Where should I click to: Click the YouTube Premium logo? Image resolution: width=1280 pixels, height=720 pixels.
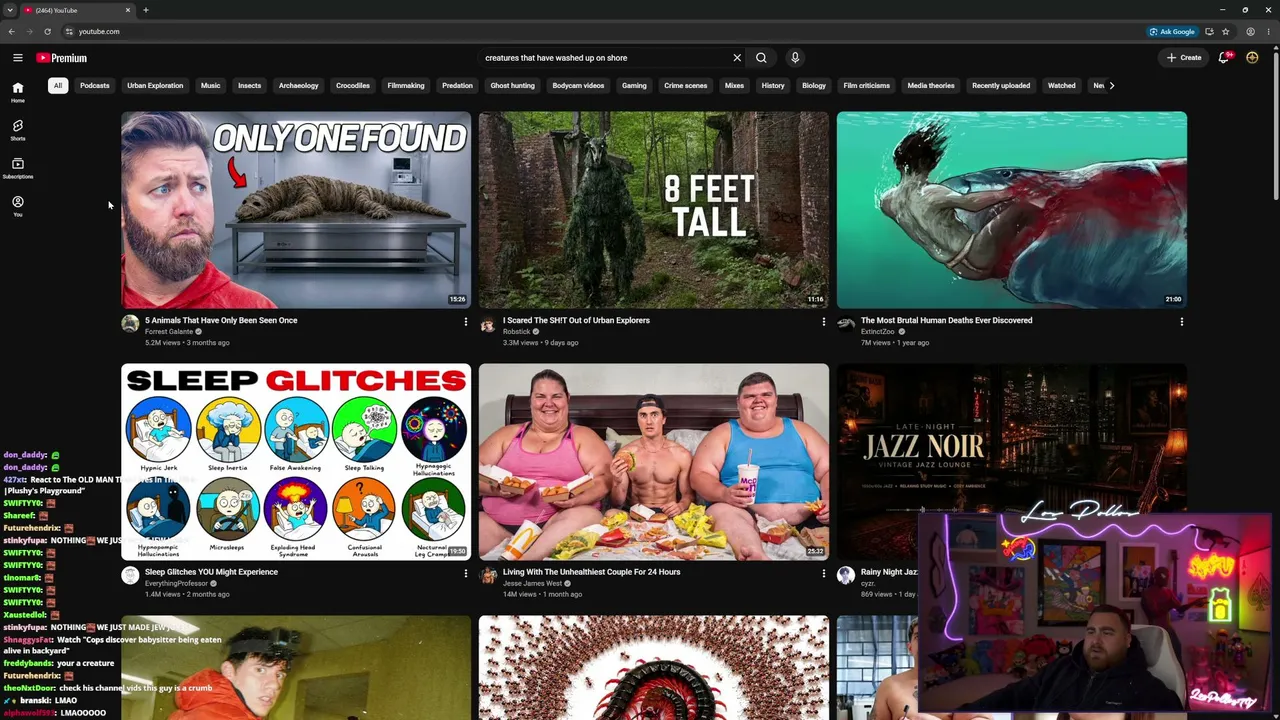coord(62,58)
